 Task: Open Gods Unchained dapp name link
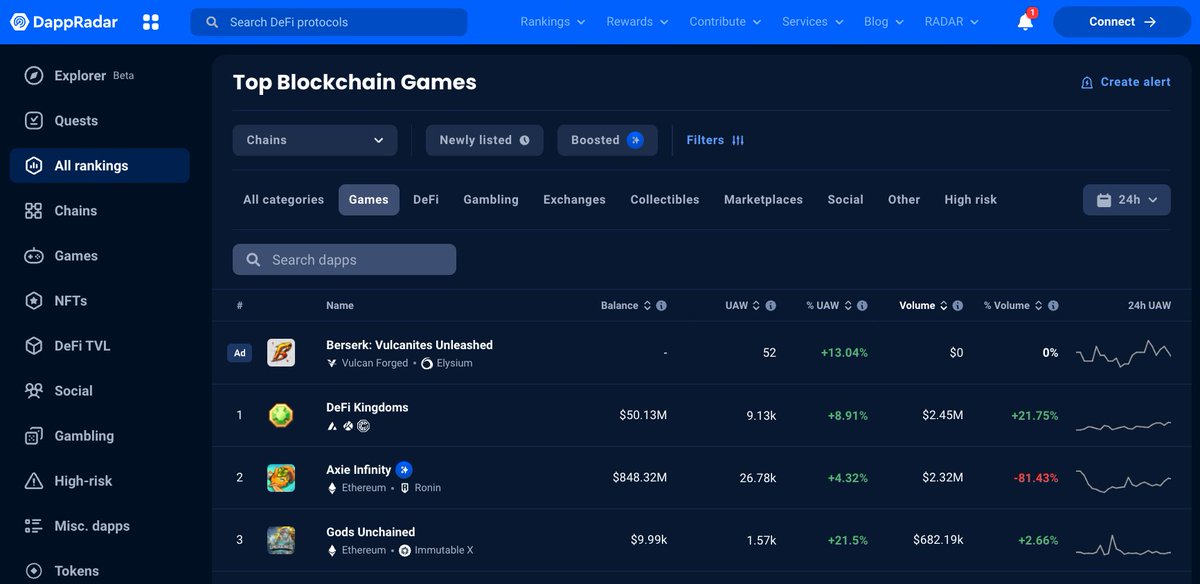point(370,532)
